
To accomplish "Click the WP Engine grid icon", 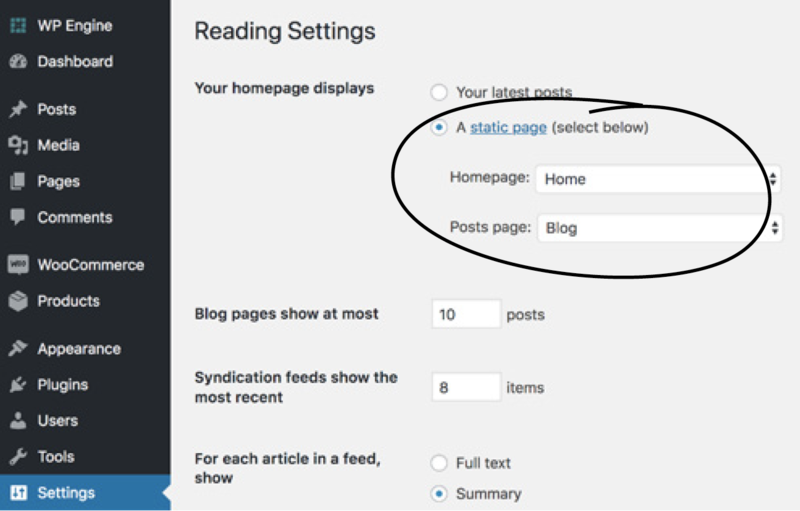I will coord(18,25).
